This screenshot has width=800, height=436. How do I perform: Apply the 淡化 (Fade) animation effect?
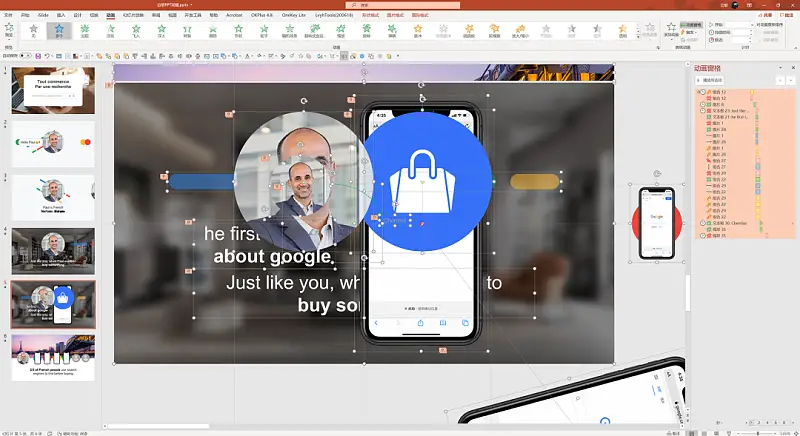[110, 31]
